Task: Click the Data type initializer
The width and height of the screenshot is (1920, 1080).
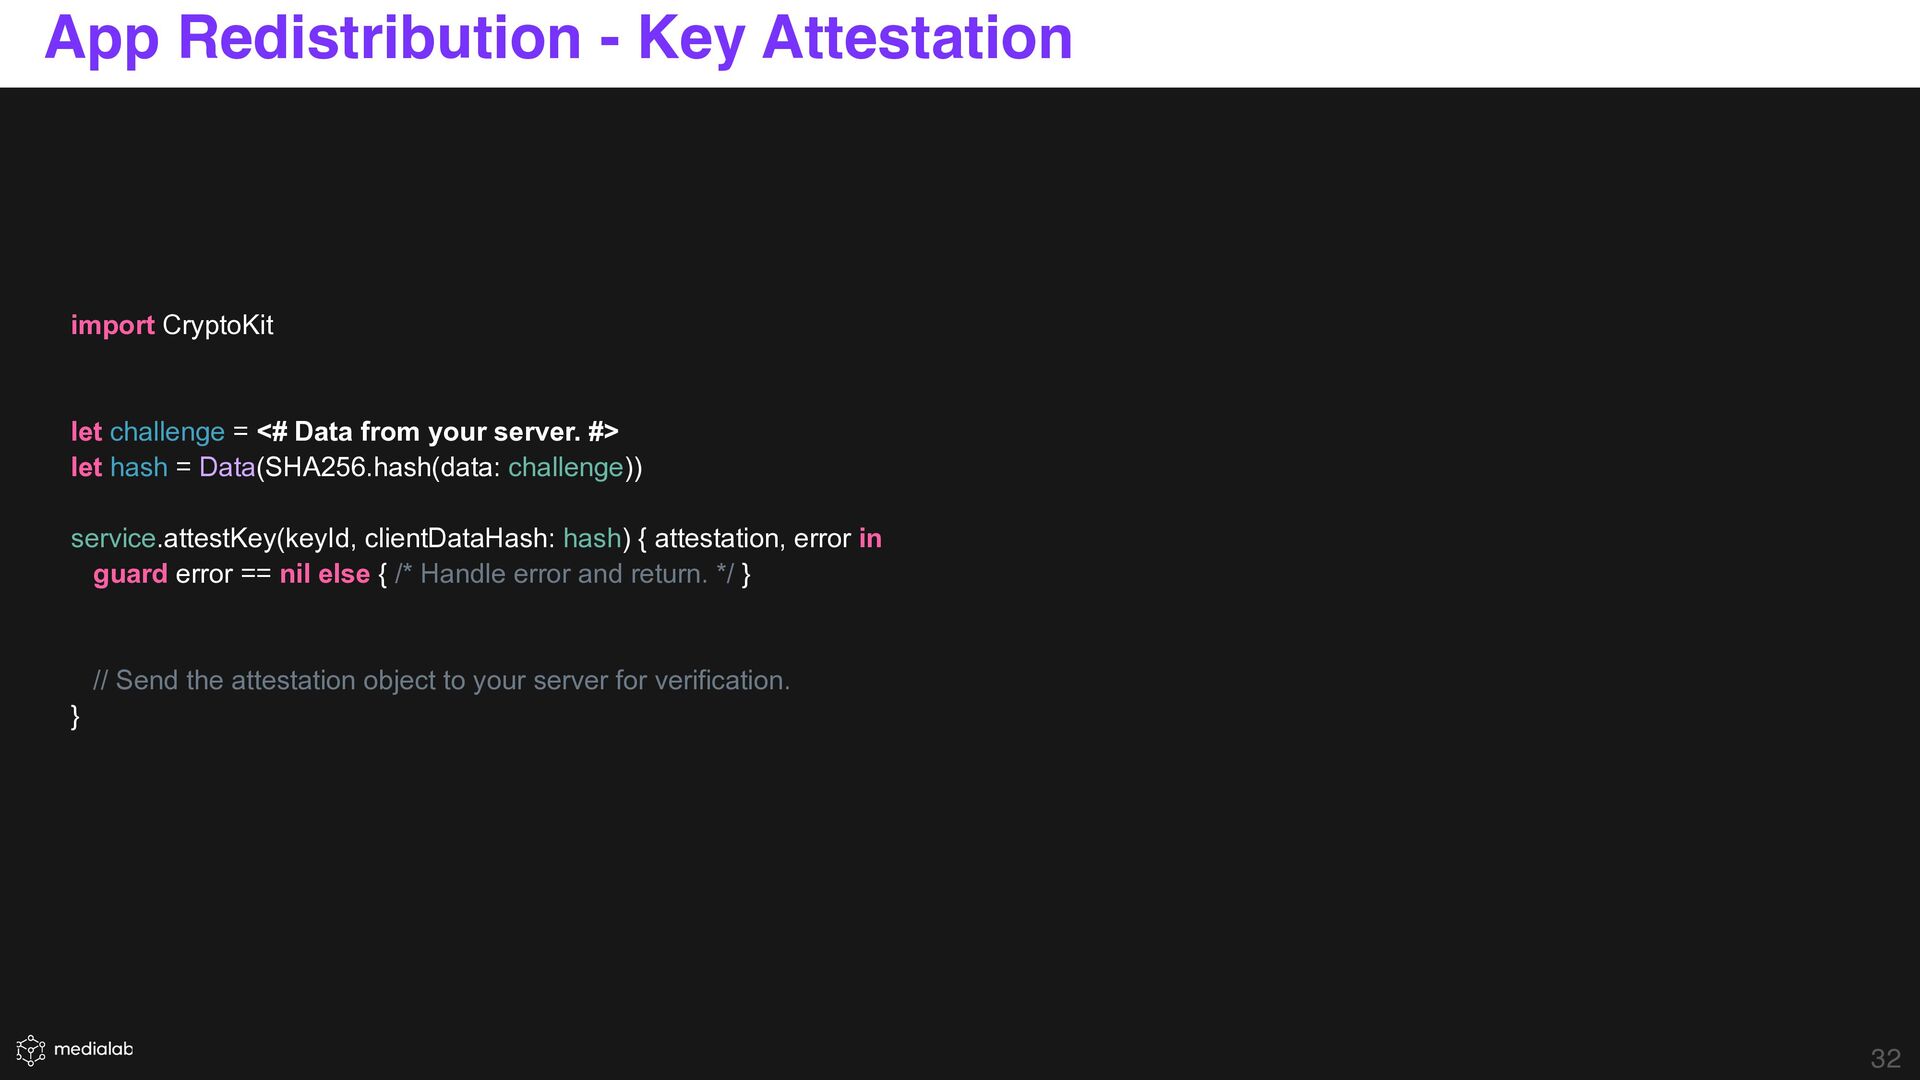Action: 227,467
